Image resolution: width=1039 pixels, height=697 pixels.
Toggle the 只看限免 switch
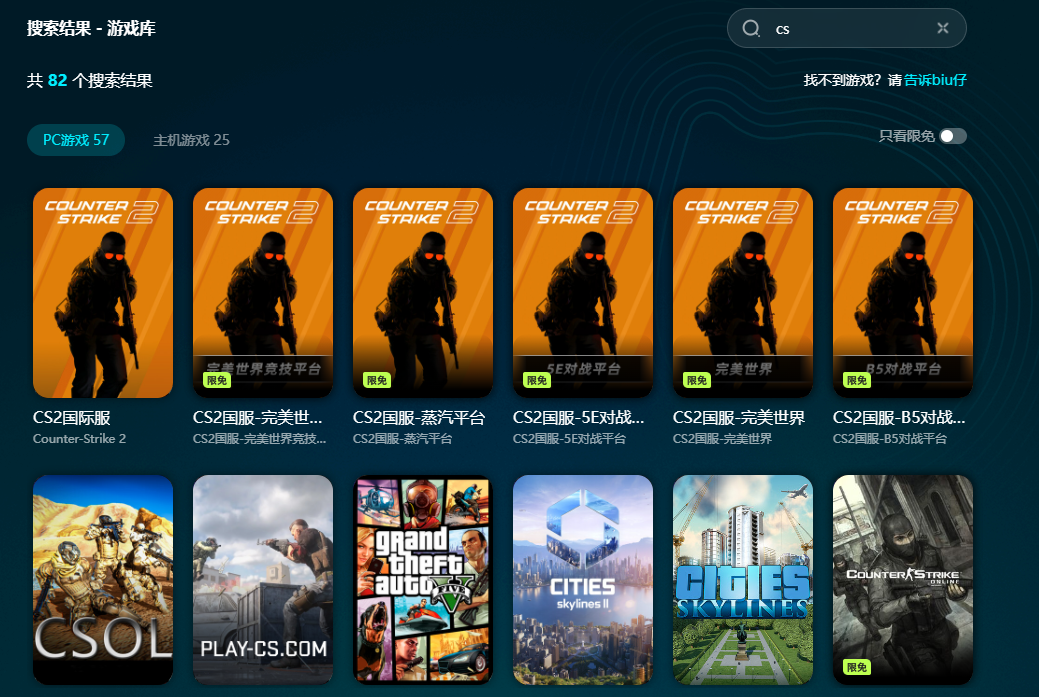953,136
